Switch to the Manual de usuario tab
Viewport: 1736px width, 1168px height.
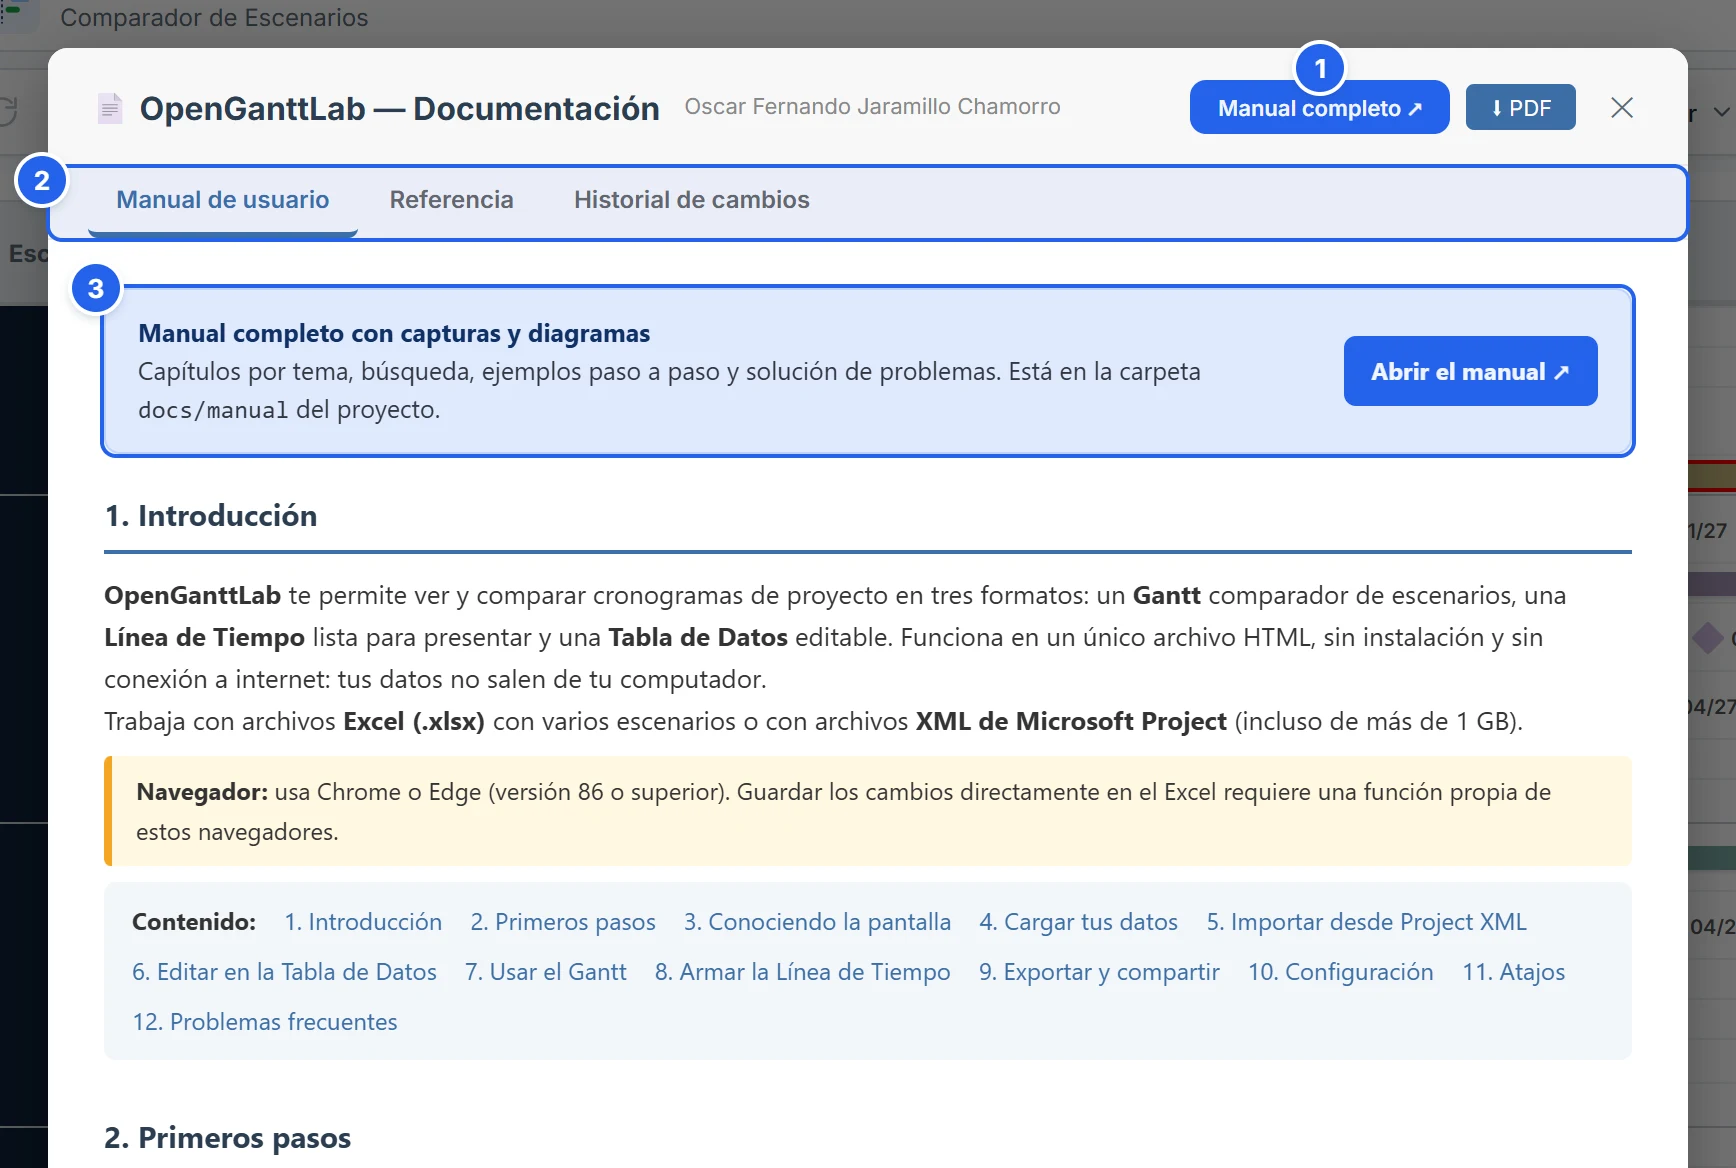223,200
